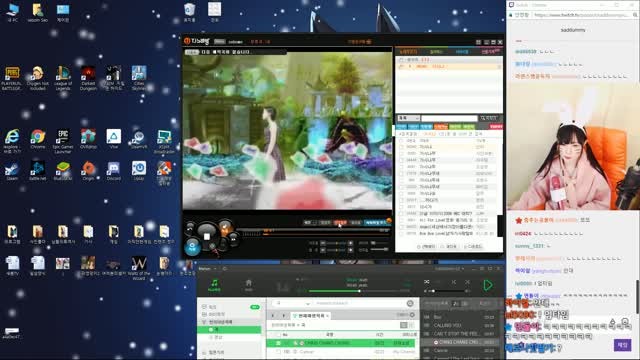
Task: Adjust the Melon volume slider
Action: (447, 291)
